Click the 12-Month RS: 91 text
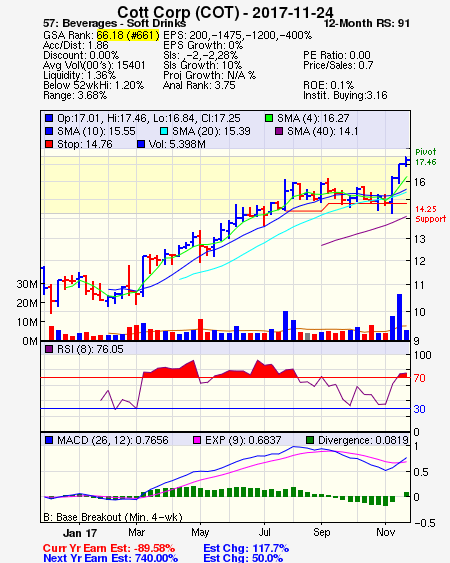The width and height of the screenshot is (450, 563). pyautogui.click(x=367, y=24)
